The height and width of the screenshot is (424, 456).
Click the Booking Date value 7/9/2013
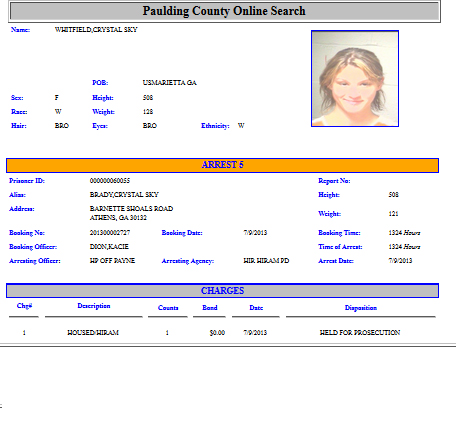[x=255, y=233]
